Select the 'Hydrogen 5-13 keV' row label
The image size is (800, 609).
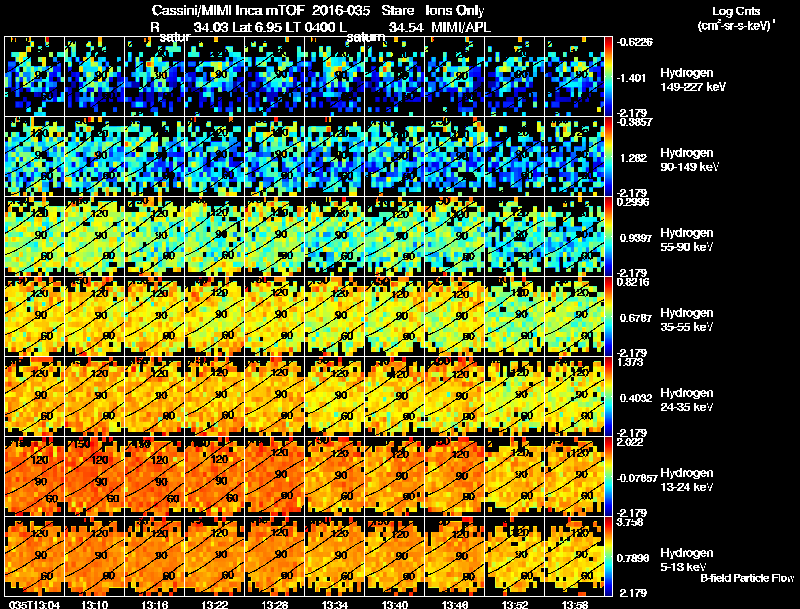[x=687, y=560]
